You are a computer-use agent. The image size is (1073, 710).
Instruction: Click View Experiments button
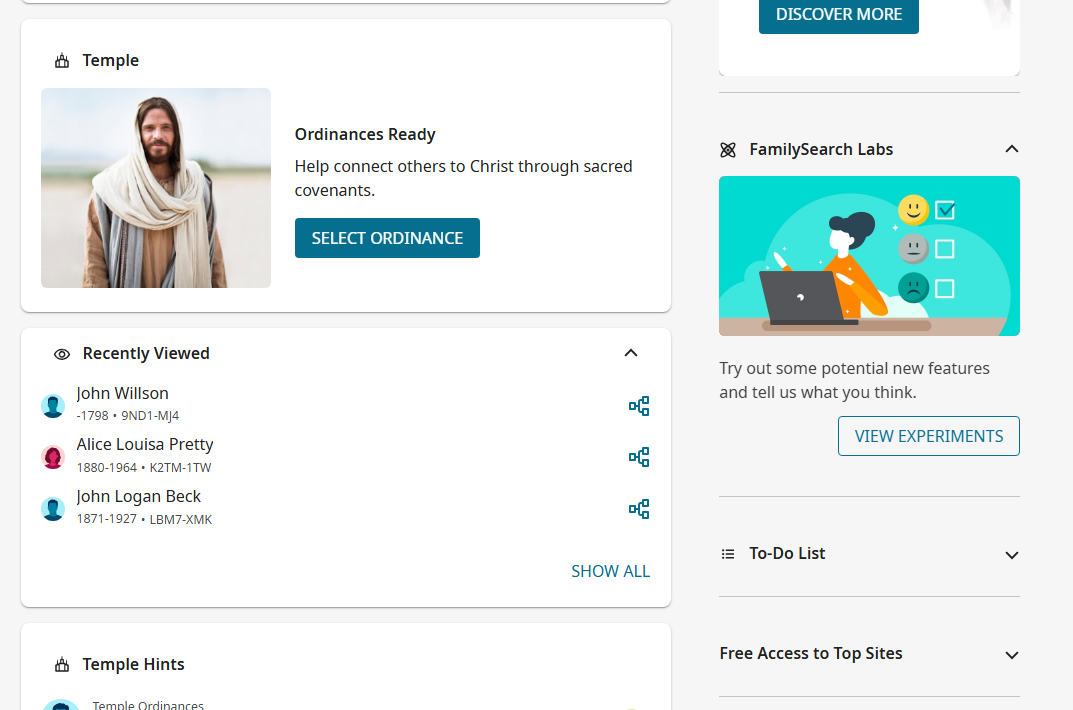929,436
